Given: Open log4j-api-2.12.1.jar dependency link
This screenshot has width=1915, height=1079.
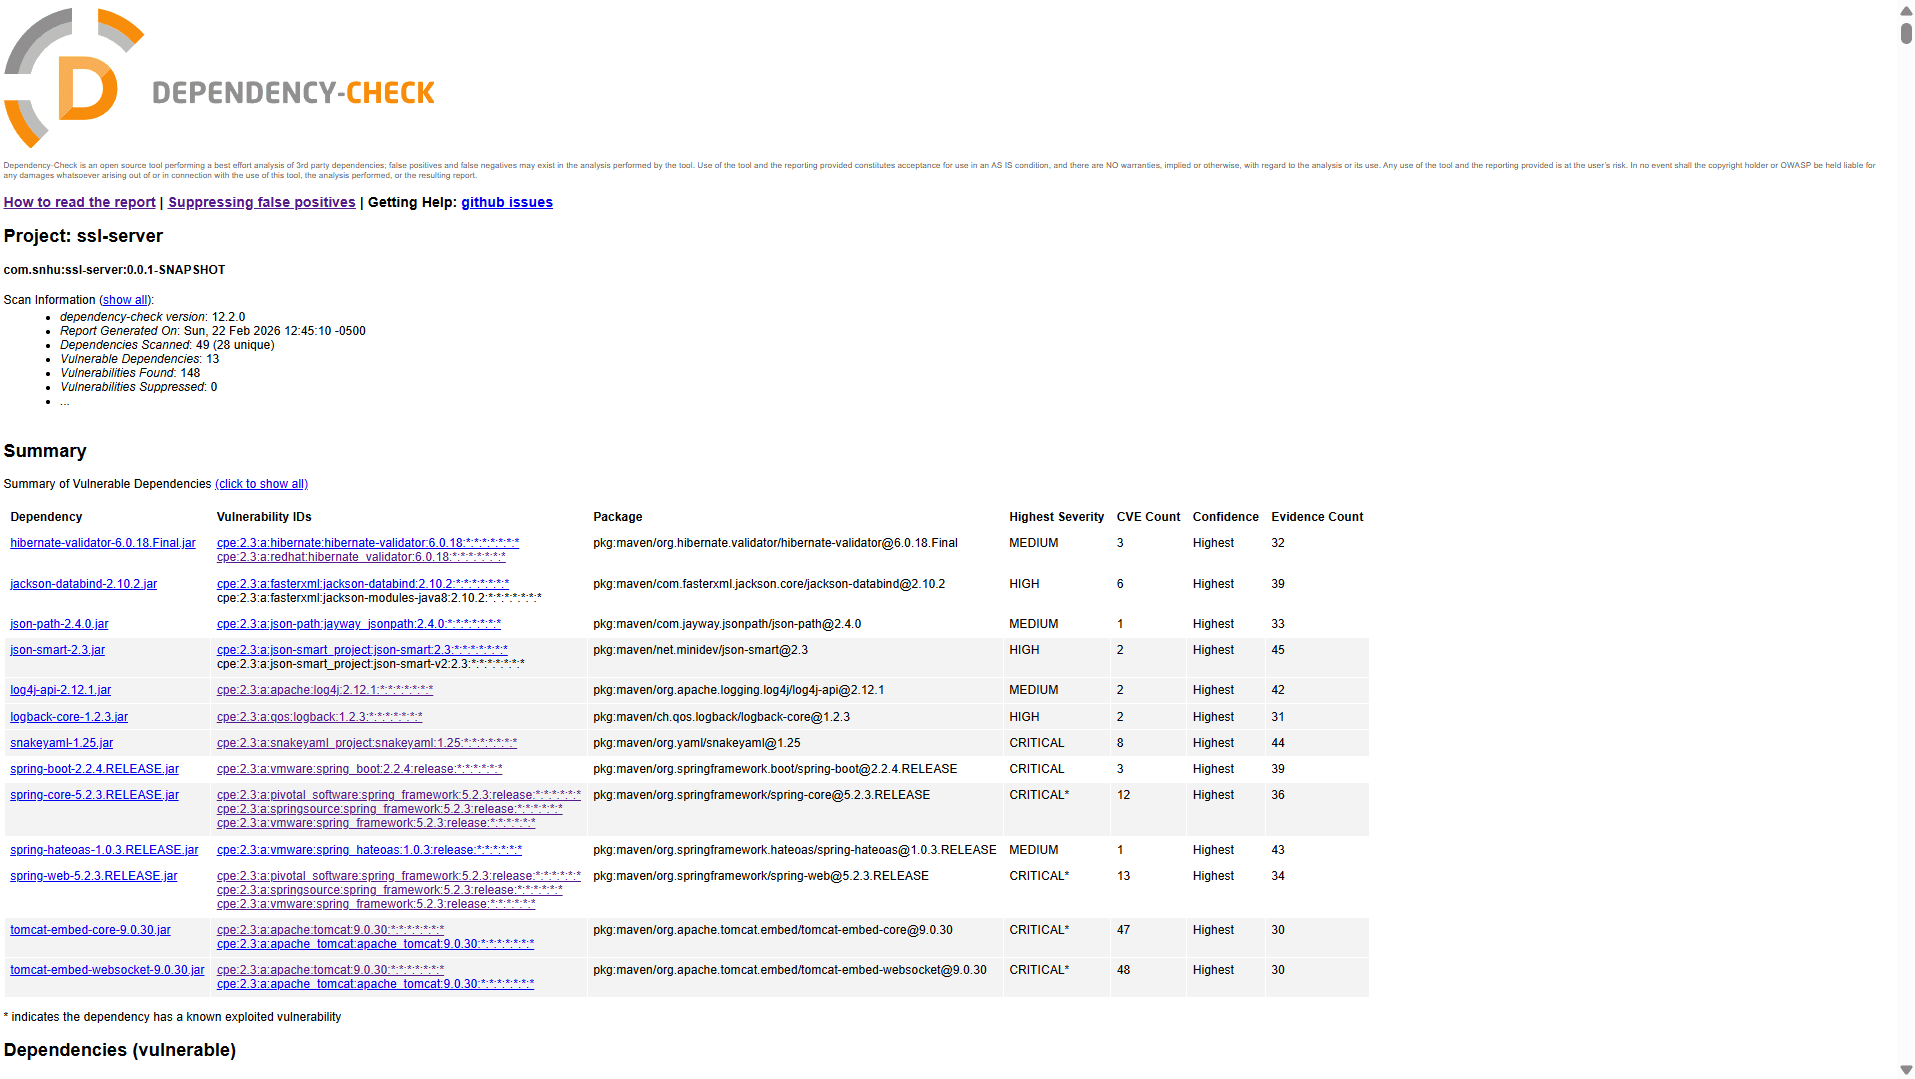Looking at the screenshot, I should pyautogui.click(x=61, y=690).
